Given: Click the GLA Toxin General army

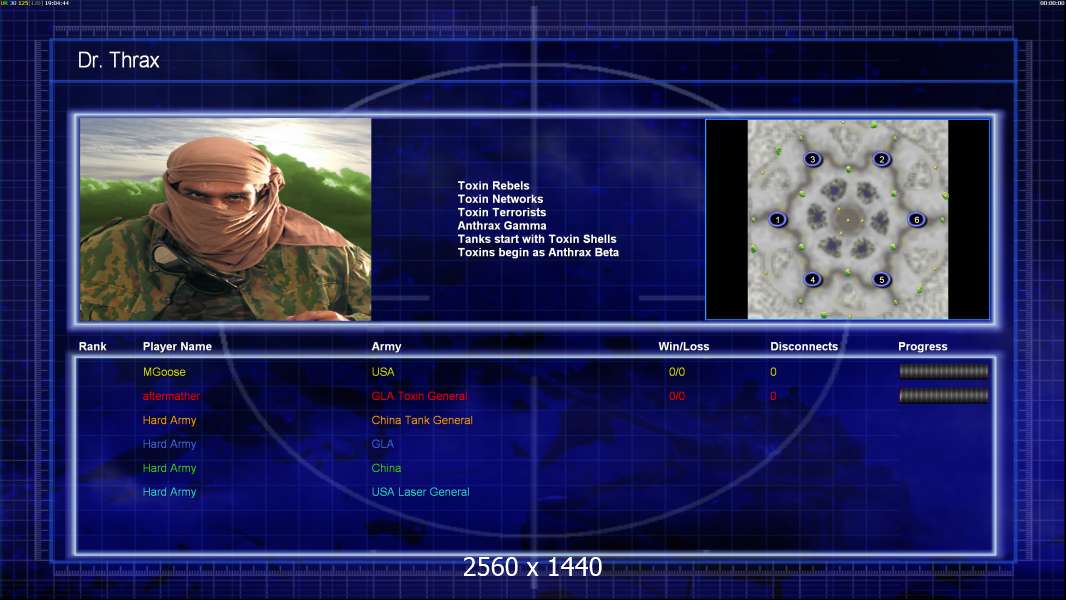Looking at the screenshot, I should click(x=419, y=395).
